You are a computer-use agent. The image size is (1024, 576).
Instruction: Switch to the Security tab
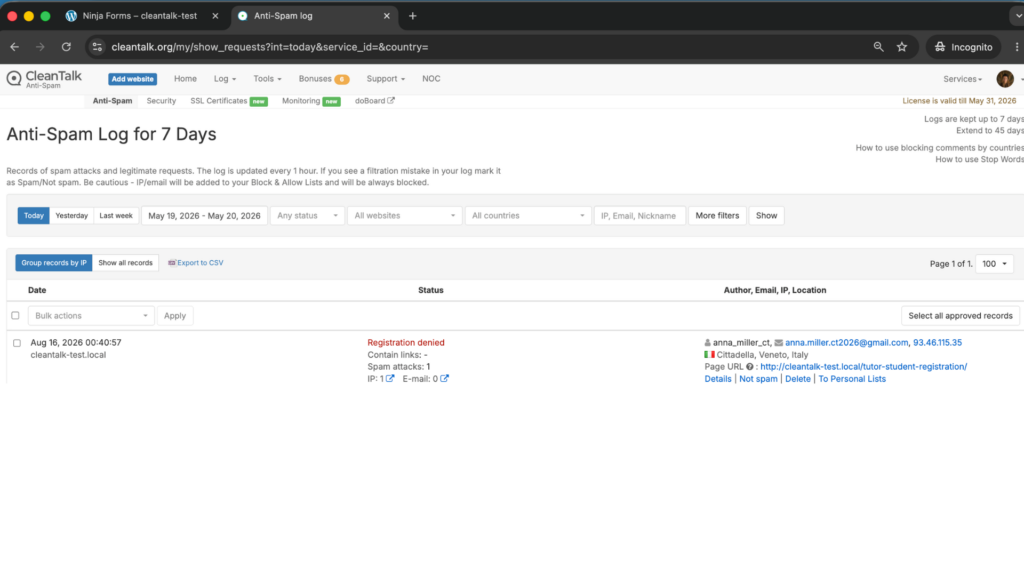(161, 101)
